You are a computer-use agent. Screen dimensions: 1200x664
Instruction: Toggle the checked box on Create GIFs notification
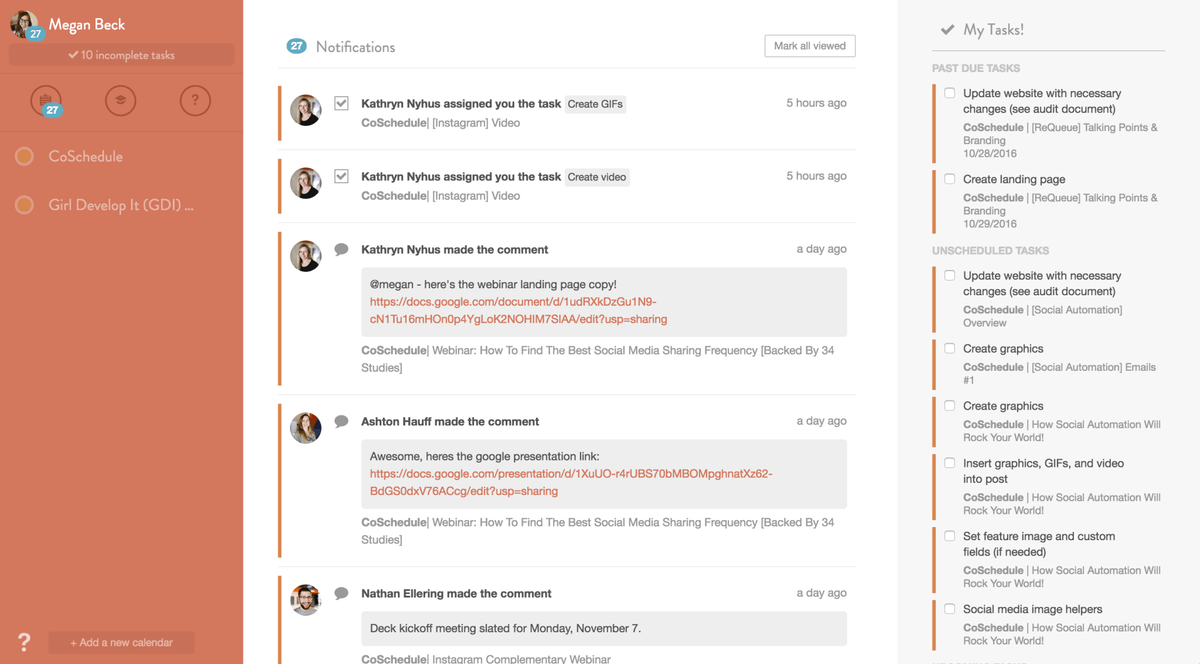pos(341,103)
